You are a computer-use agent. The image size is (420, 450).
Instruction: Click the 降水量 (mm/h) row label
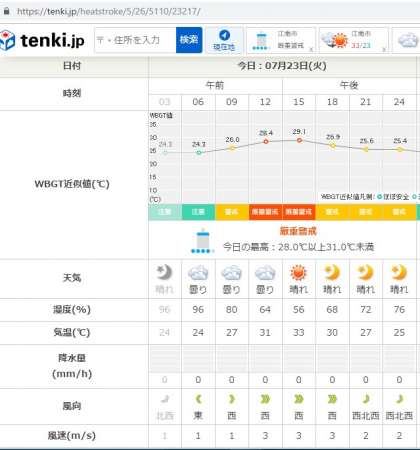point(72,366)
